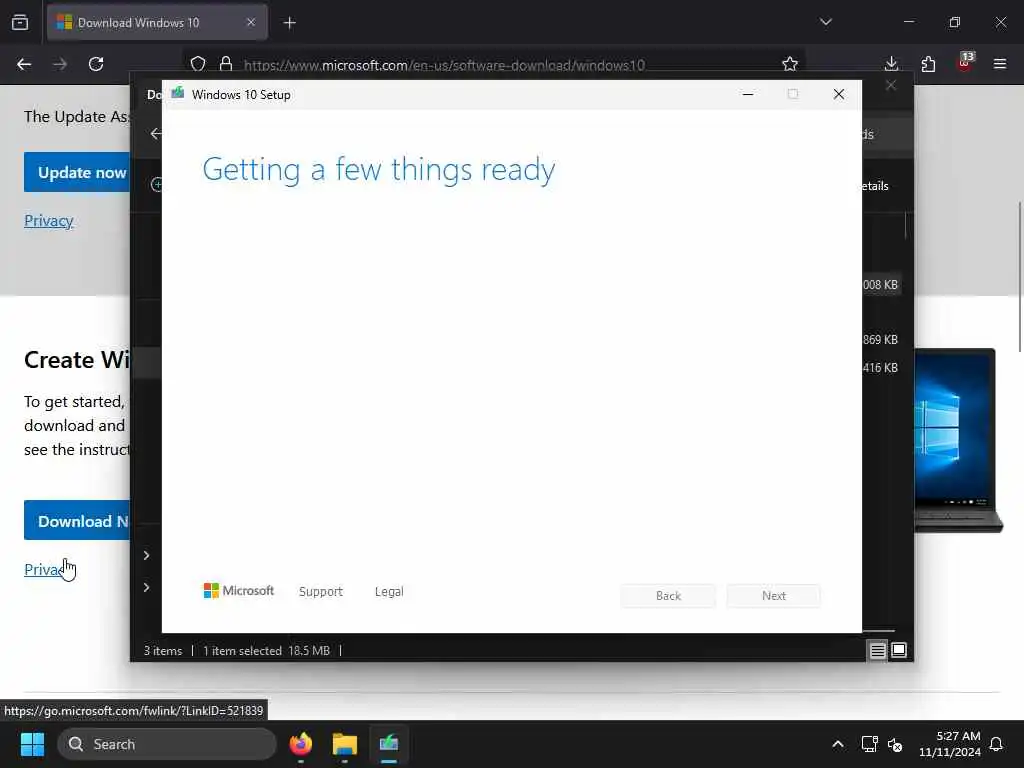
Task: Click the 416 KB file size entry
Action: click(880, 368)
